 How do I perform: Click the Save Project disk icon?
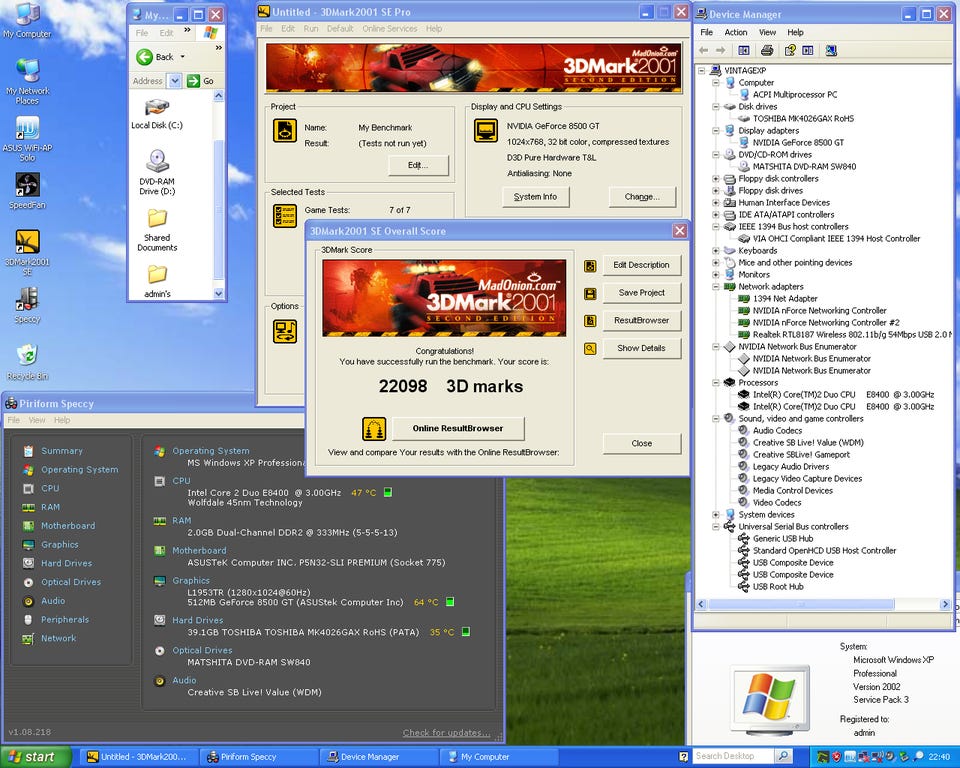[590, 294]
